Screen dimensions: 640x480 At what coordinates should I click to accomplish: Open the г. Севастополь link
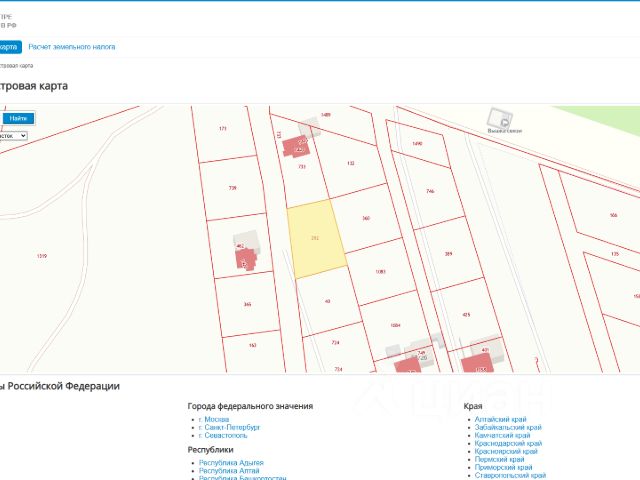click(x=223, y=435)
